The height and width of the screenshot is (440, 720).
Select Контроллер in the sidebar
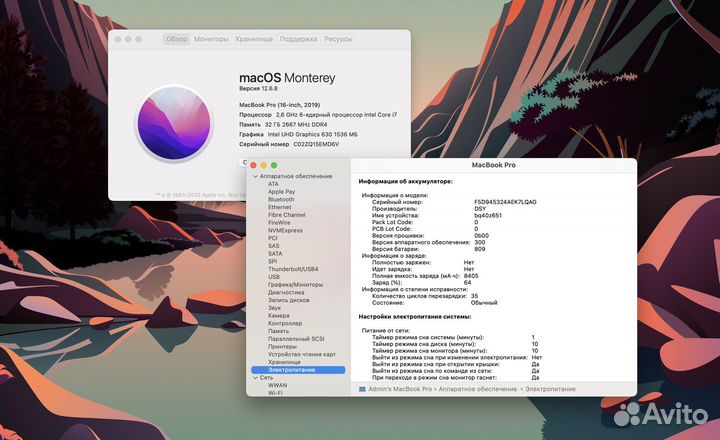pos(285,323)
